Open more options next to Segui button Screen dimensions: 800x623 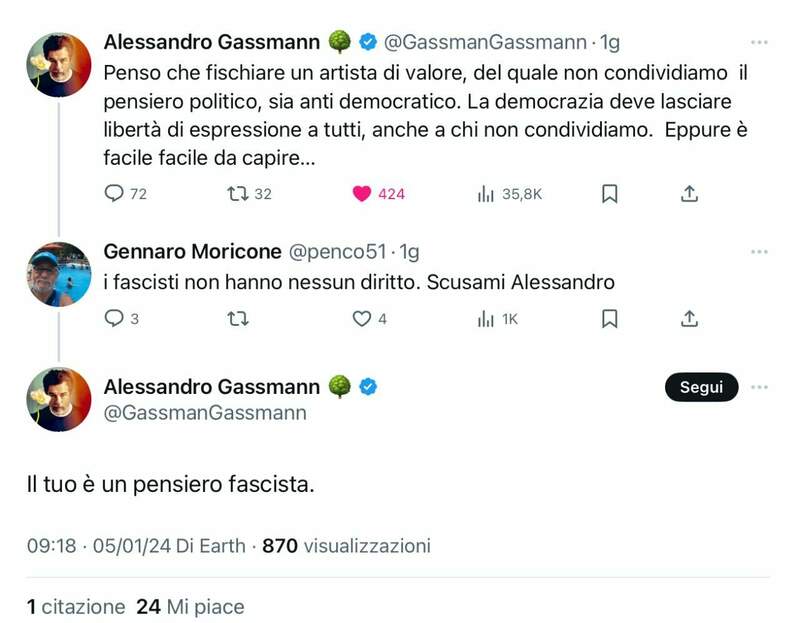759,387
